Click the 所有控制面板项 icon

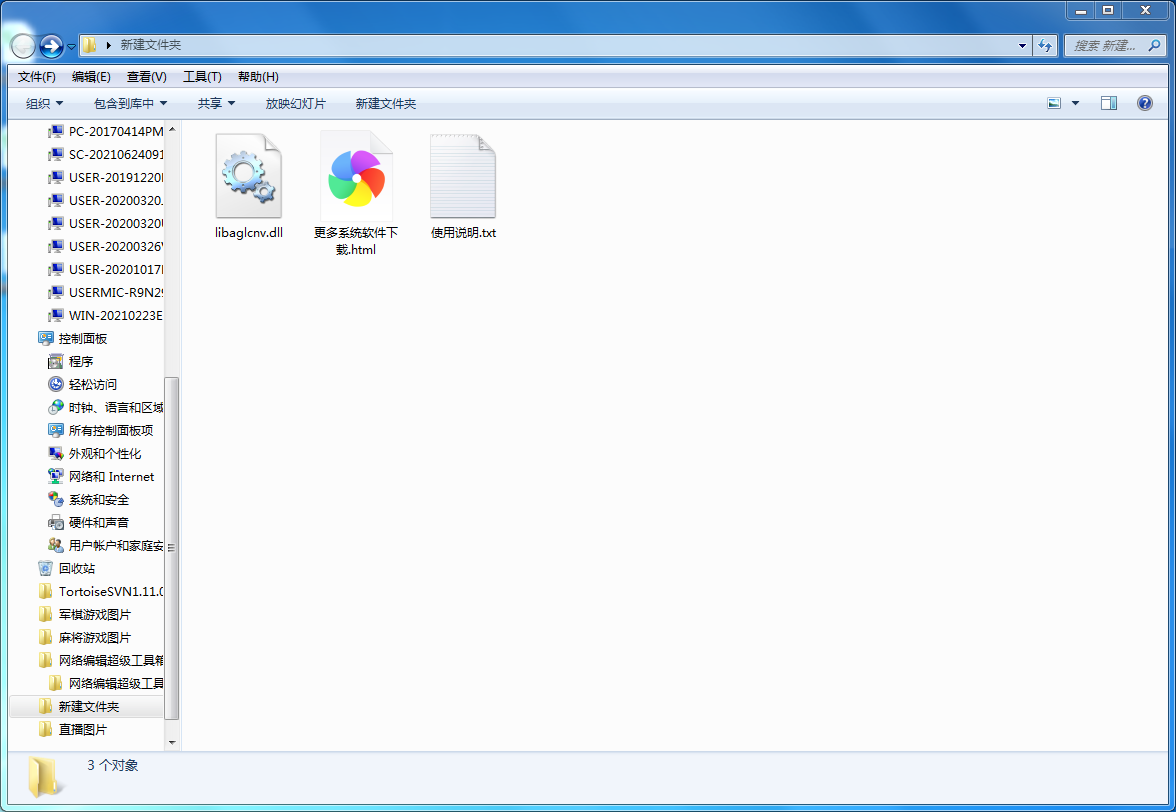pyautogui.click(x=56, y=430)
